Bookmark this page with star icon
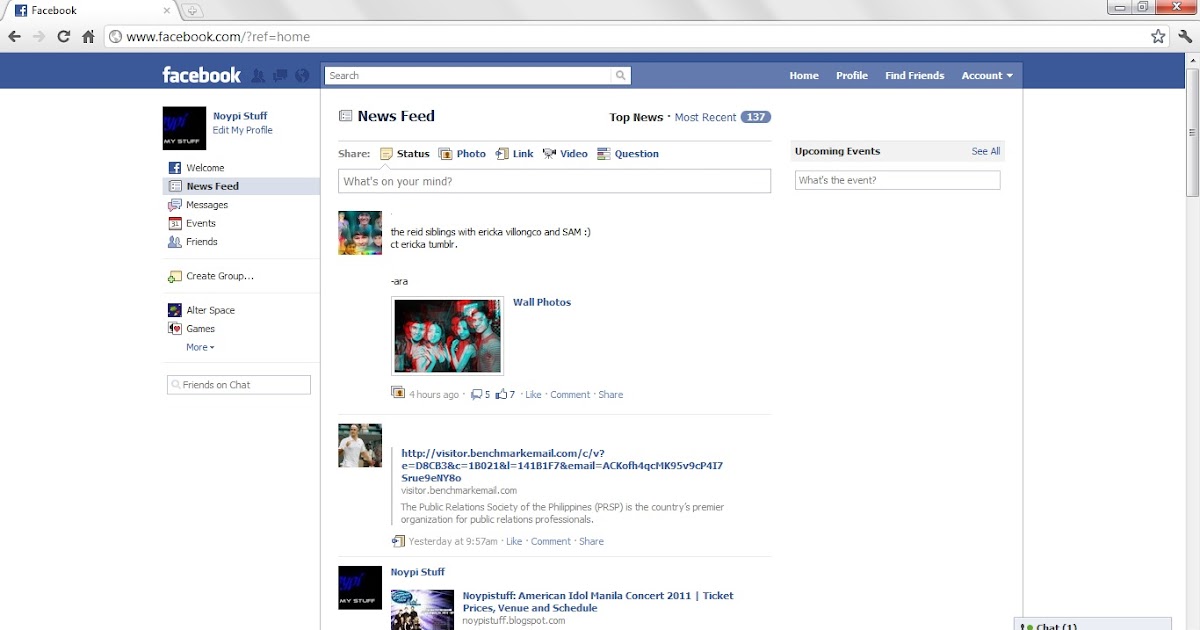This screenshot has width=1200, height=630. 1158,36
